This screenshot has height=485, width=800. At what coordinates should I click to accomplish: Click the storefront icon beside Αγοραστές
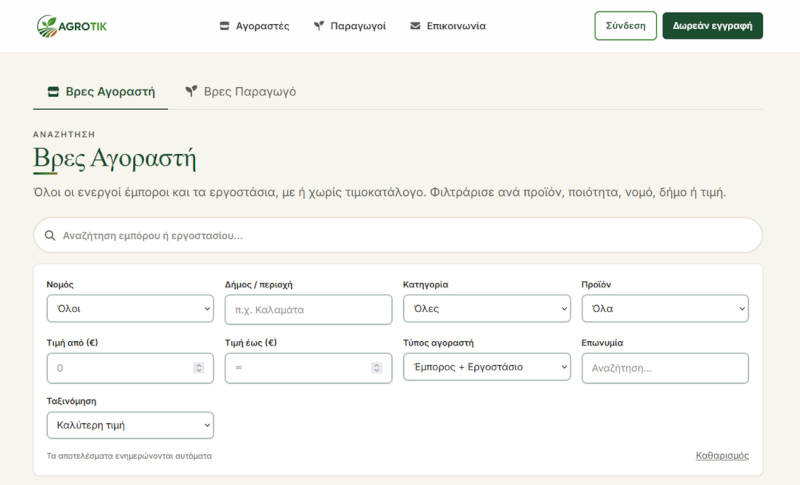click(x=224, y=25)
